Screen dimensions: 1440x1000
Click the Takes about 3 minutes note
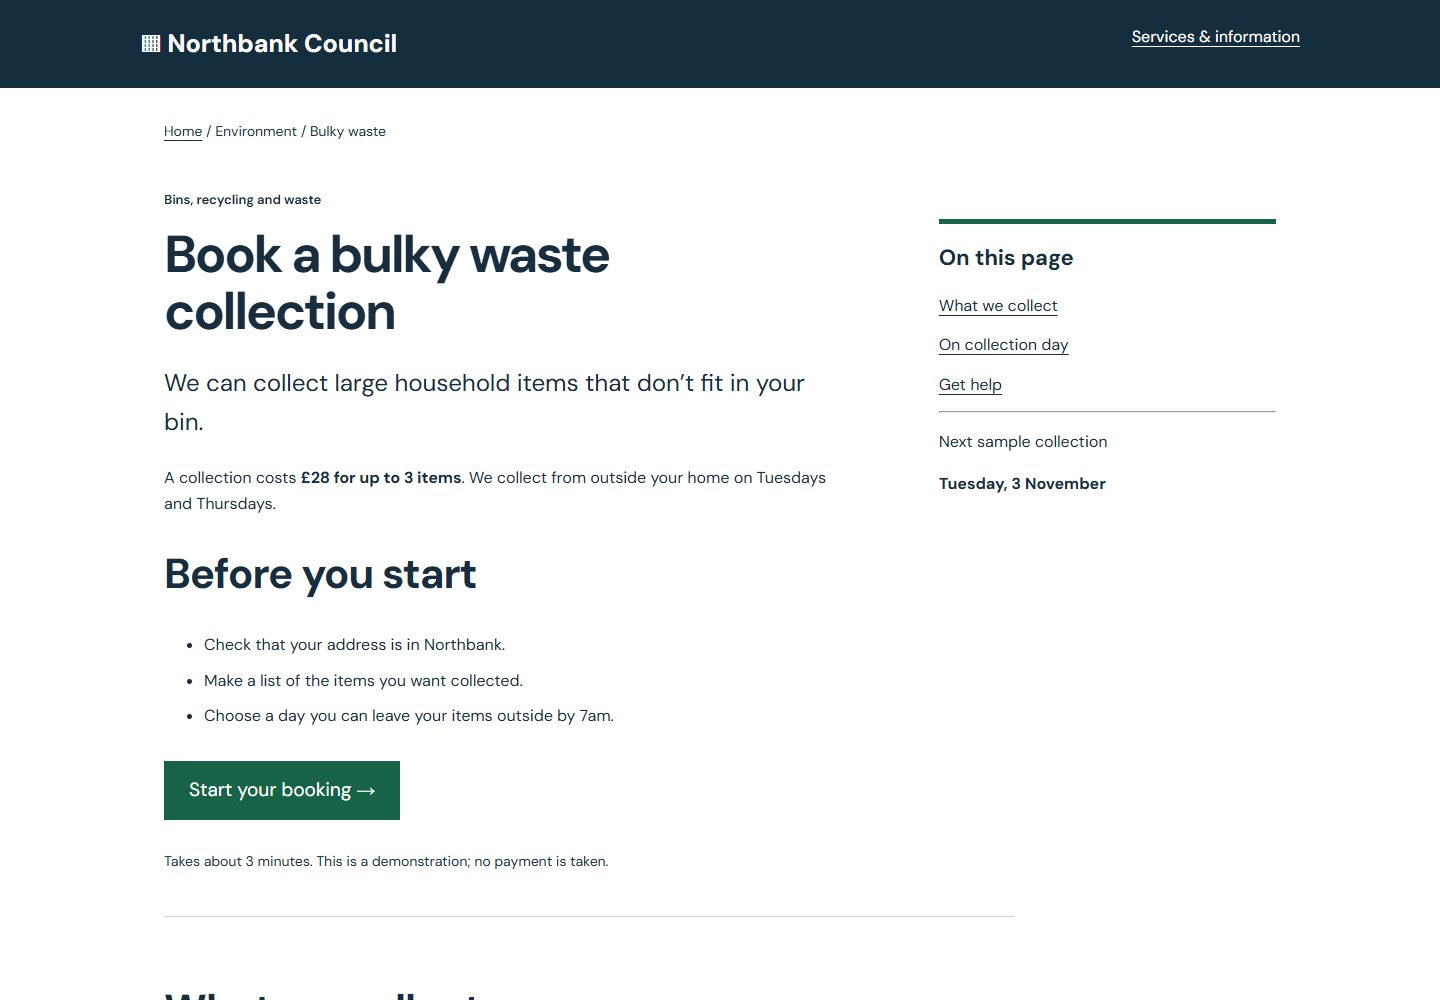point(386,862)
